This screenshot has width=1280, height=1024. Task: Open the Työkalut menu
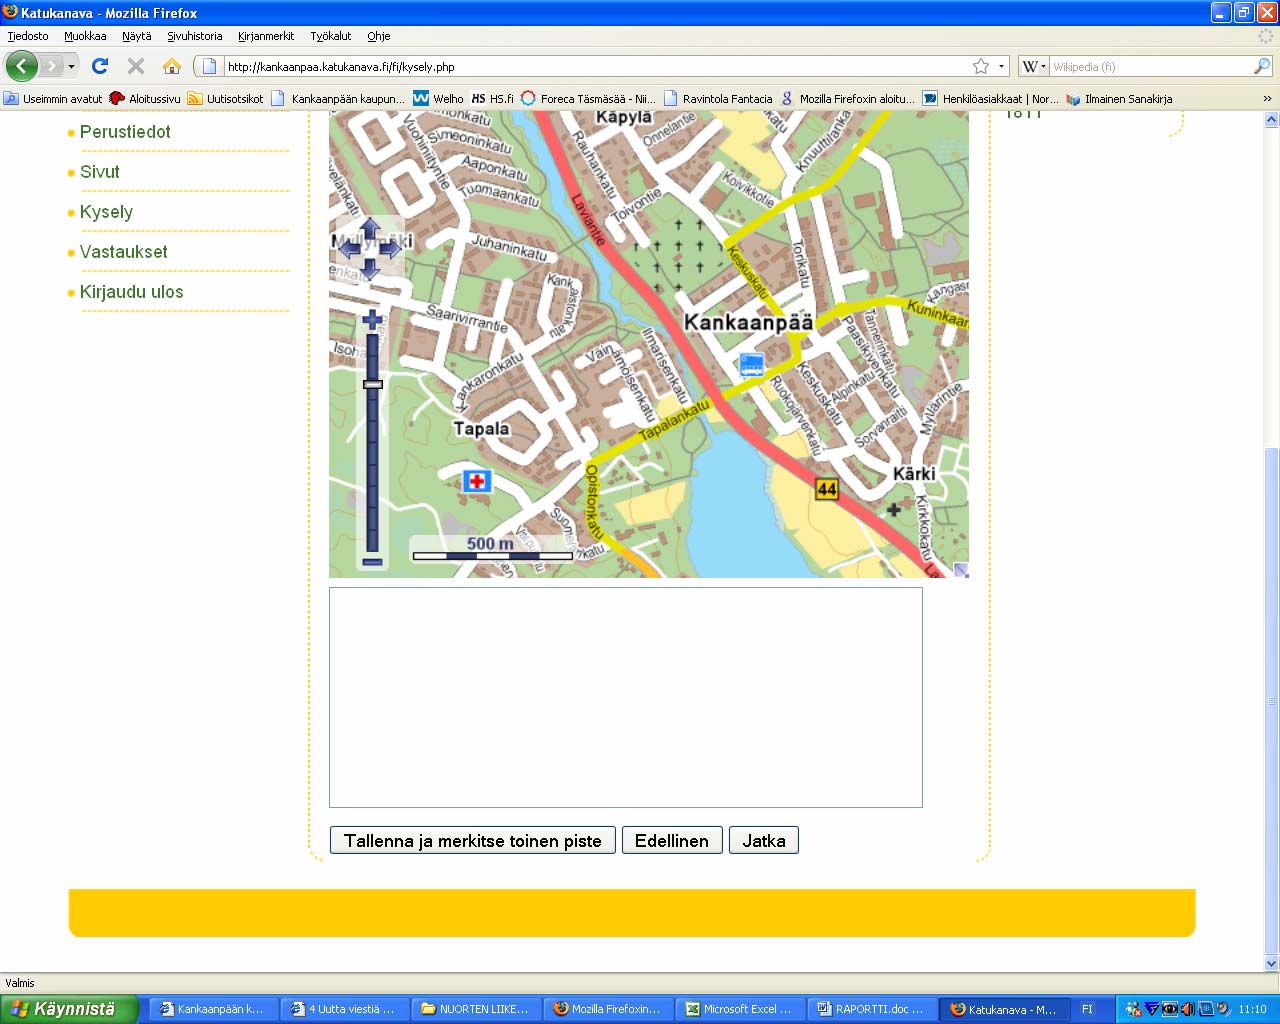(331, 36)
